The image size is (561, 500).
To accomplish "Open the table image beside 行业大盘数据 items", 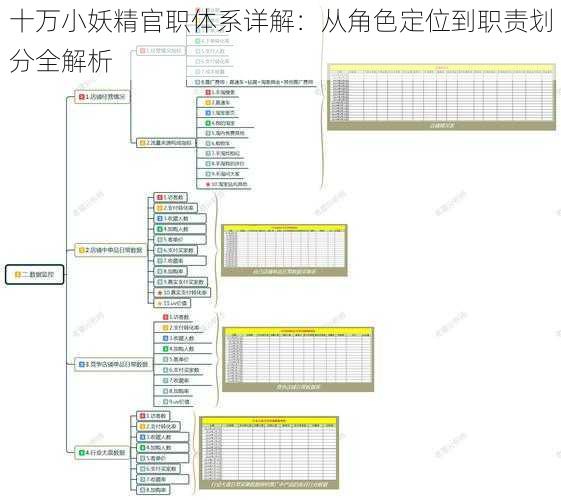I will click(269, 453).
